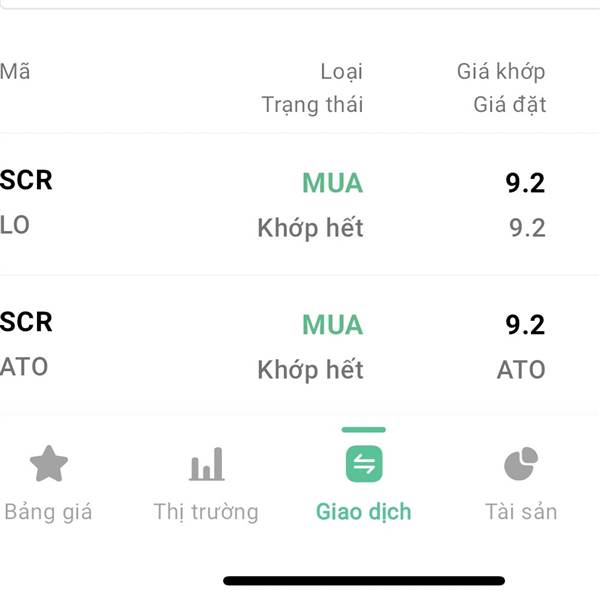The image size is (600, 600).
Task: Open the Thị trường bar chart icon
Action: 207,463
